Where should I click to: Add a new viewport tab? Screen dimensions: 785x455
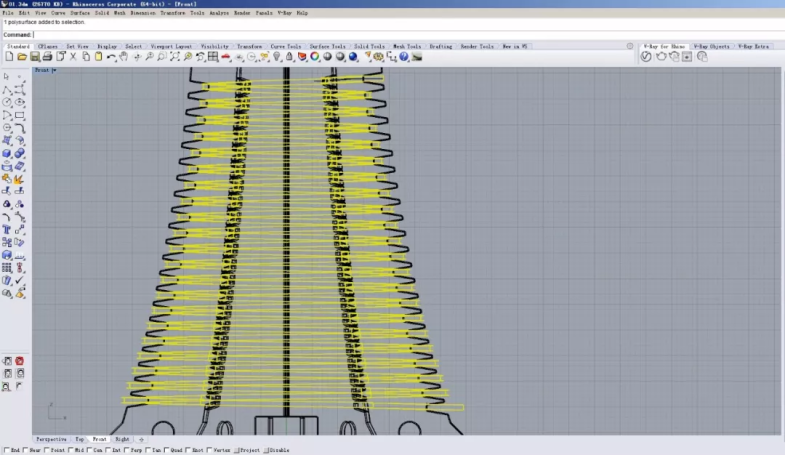[141, 439]
